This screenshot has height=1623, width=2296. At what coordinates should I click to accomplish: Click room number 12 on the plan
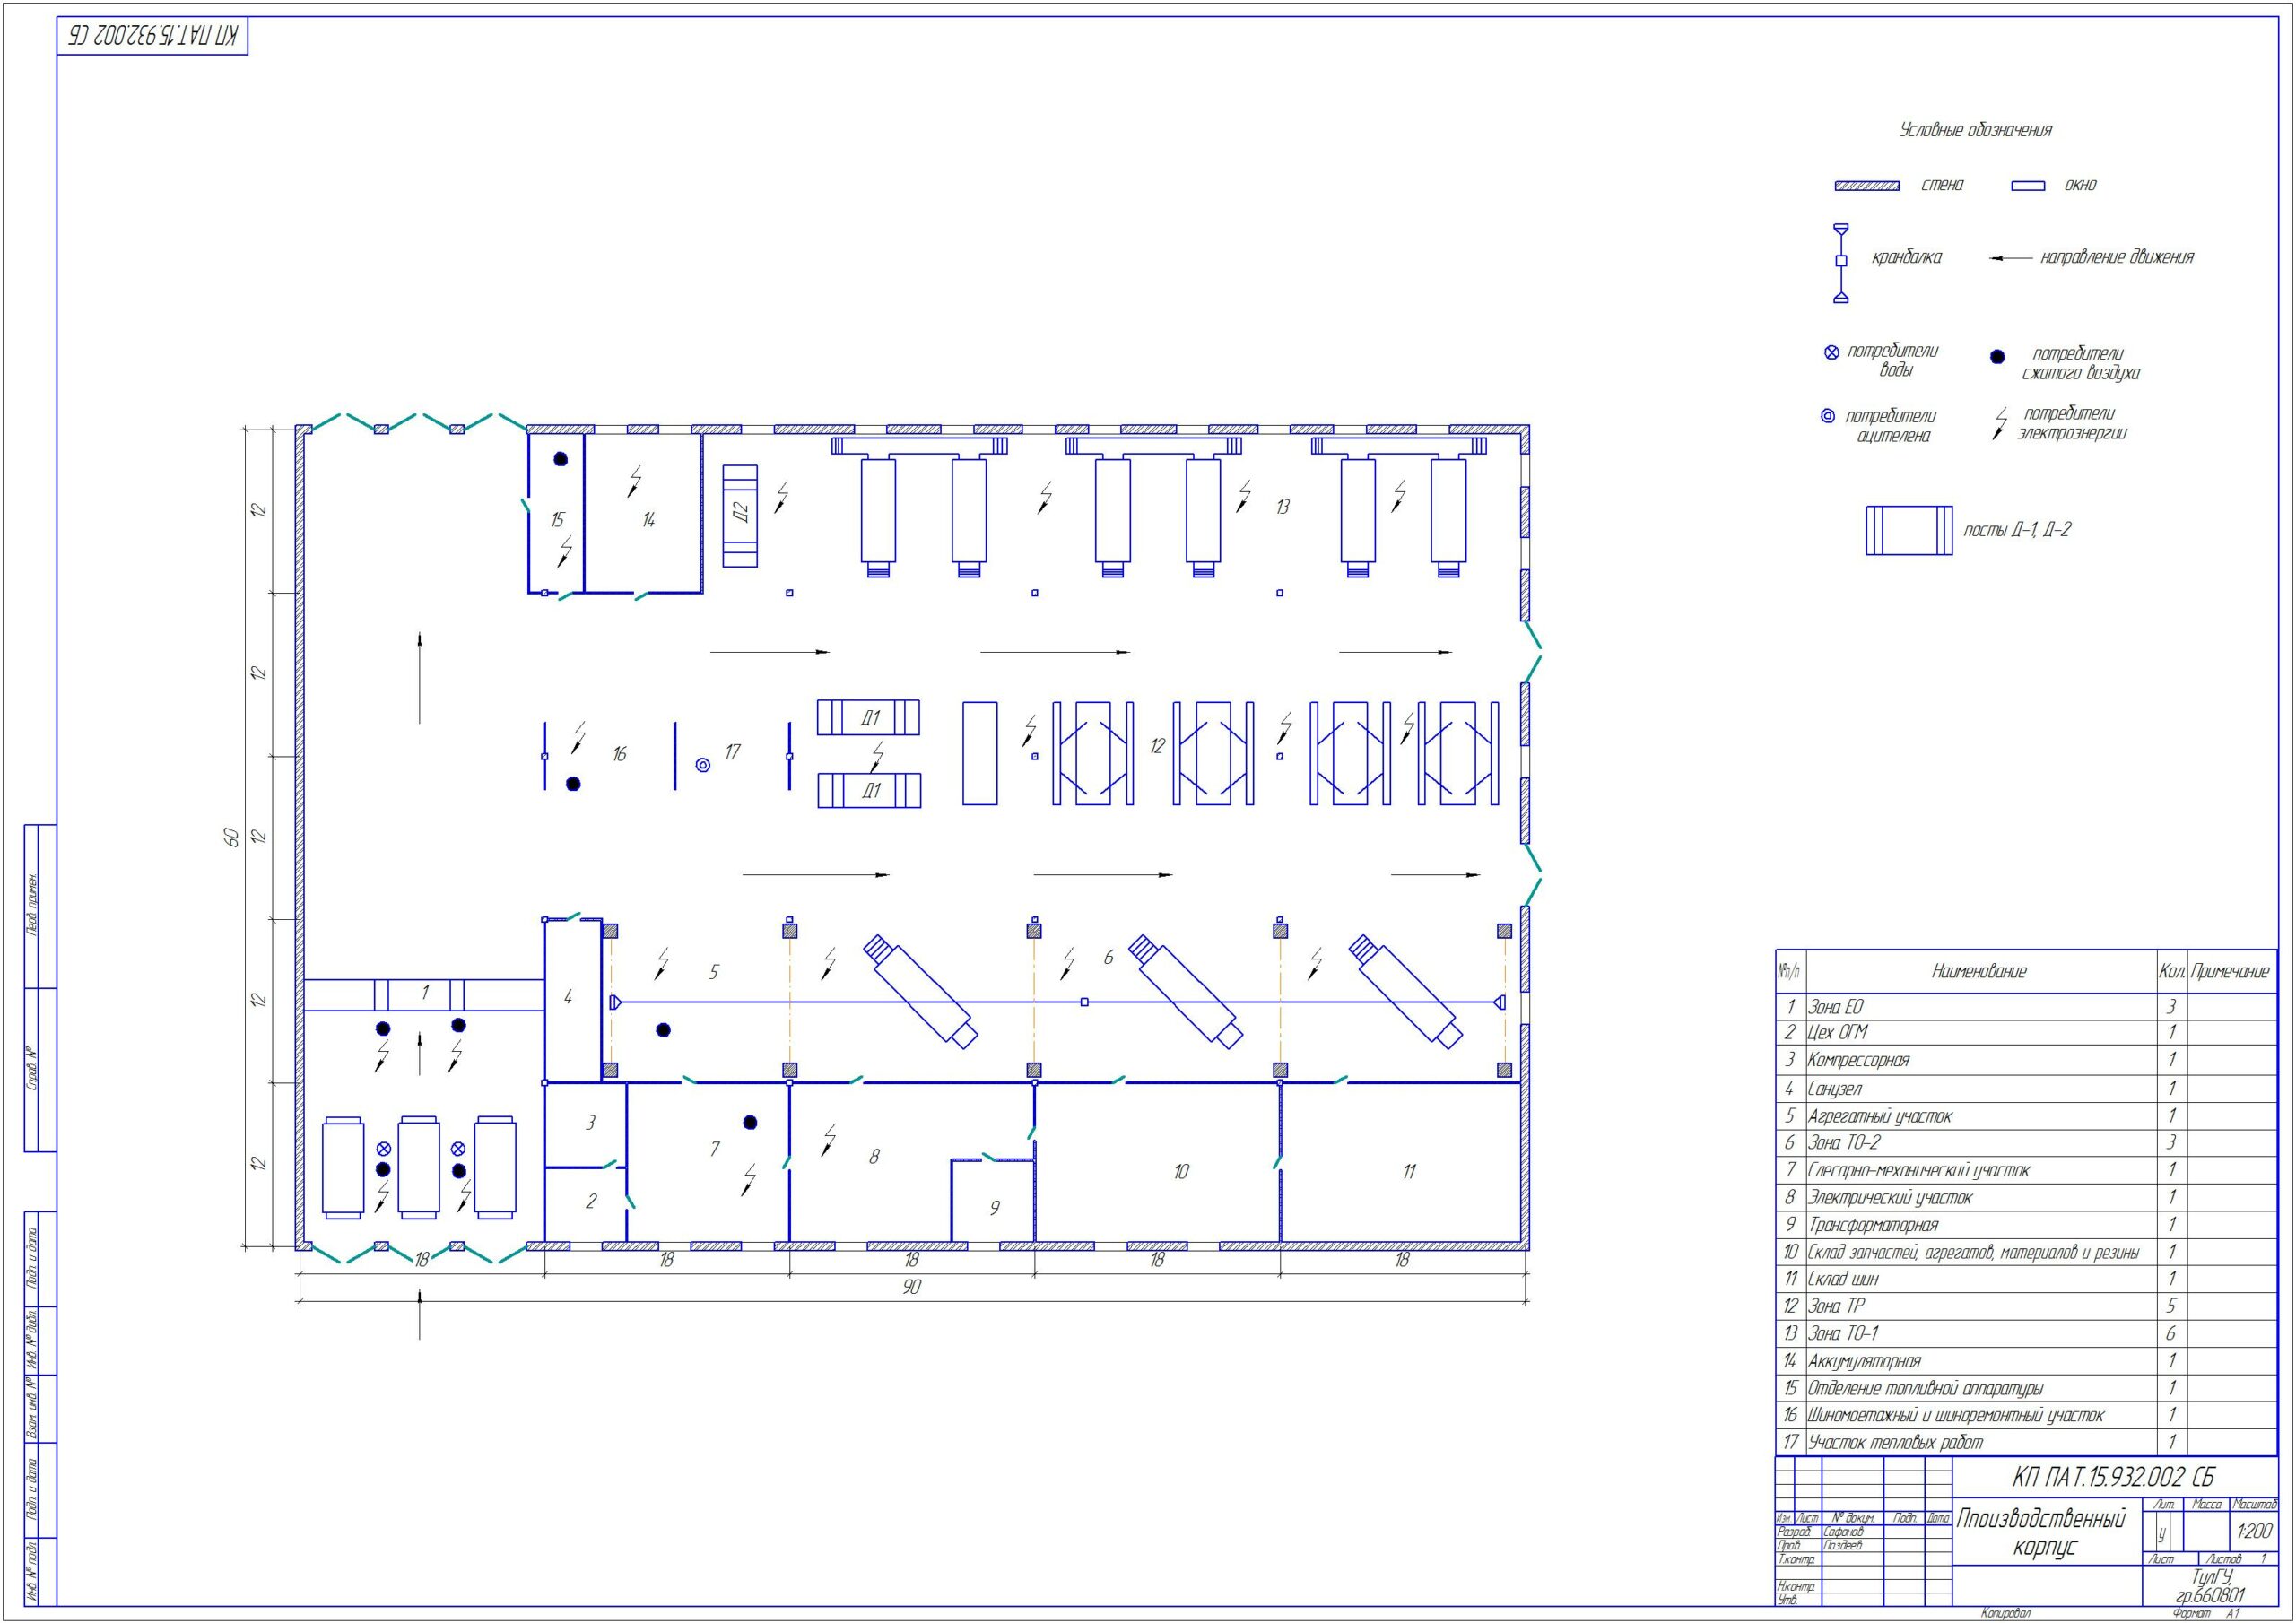tap(1157, 746)
